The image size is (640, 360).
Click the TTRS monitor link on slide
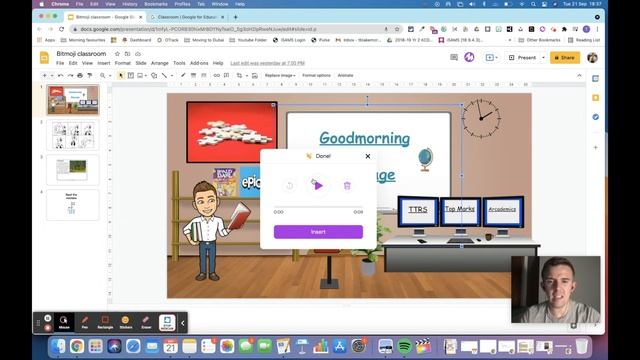coord(418,210)
